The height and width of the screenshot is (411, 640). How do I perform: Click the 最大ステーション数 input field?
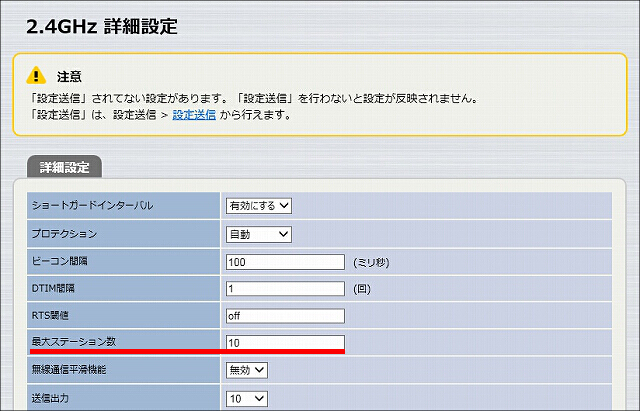[x=285, y=342]
